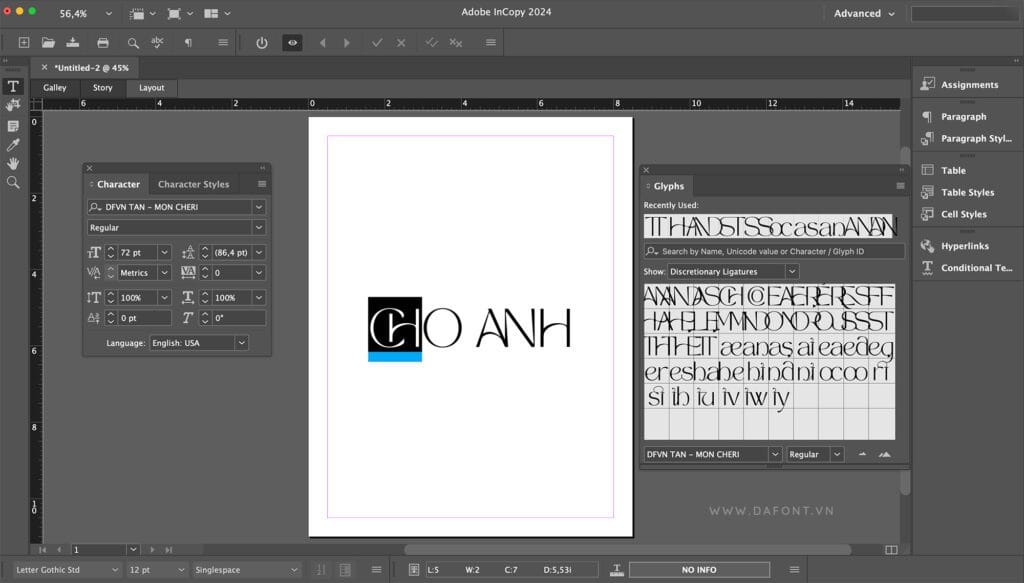Open the Hyperlinks panel

(x=968, y=245)
